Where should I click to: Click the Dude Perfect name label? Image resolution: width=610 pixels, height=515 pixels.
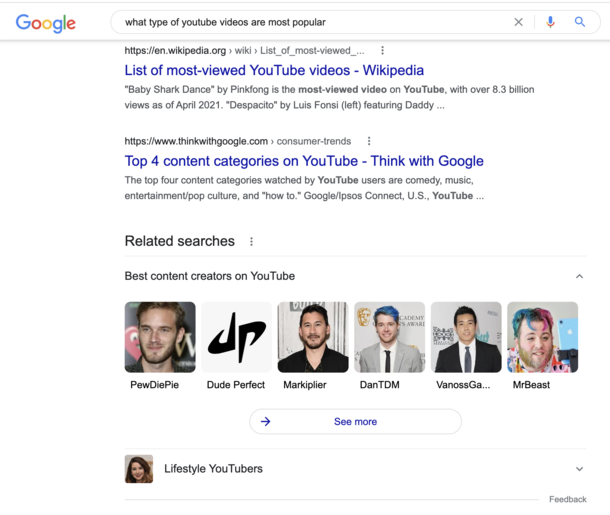[236, 385]
